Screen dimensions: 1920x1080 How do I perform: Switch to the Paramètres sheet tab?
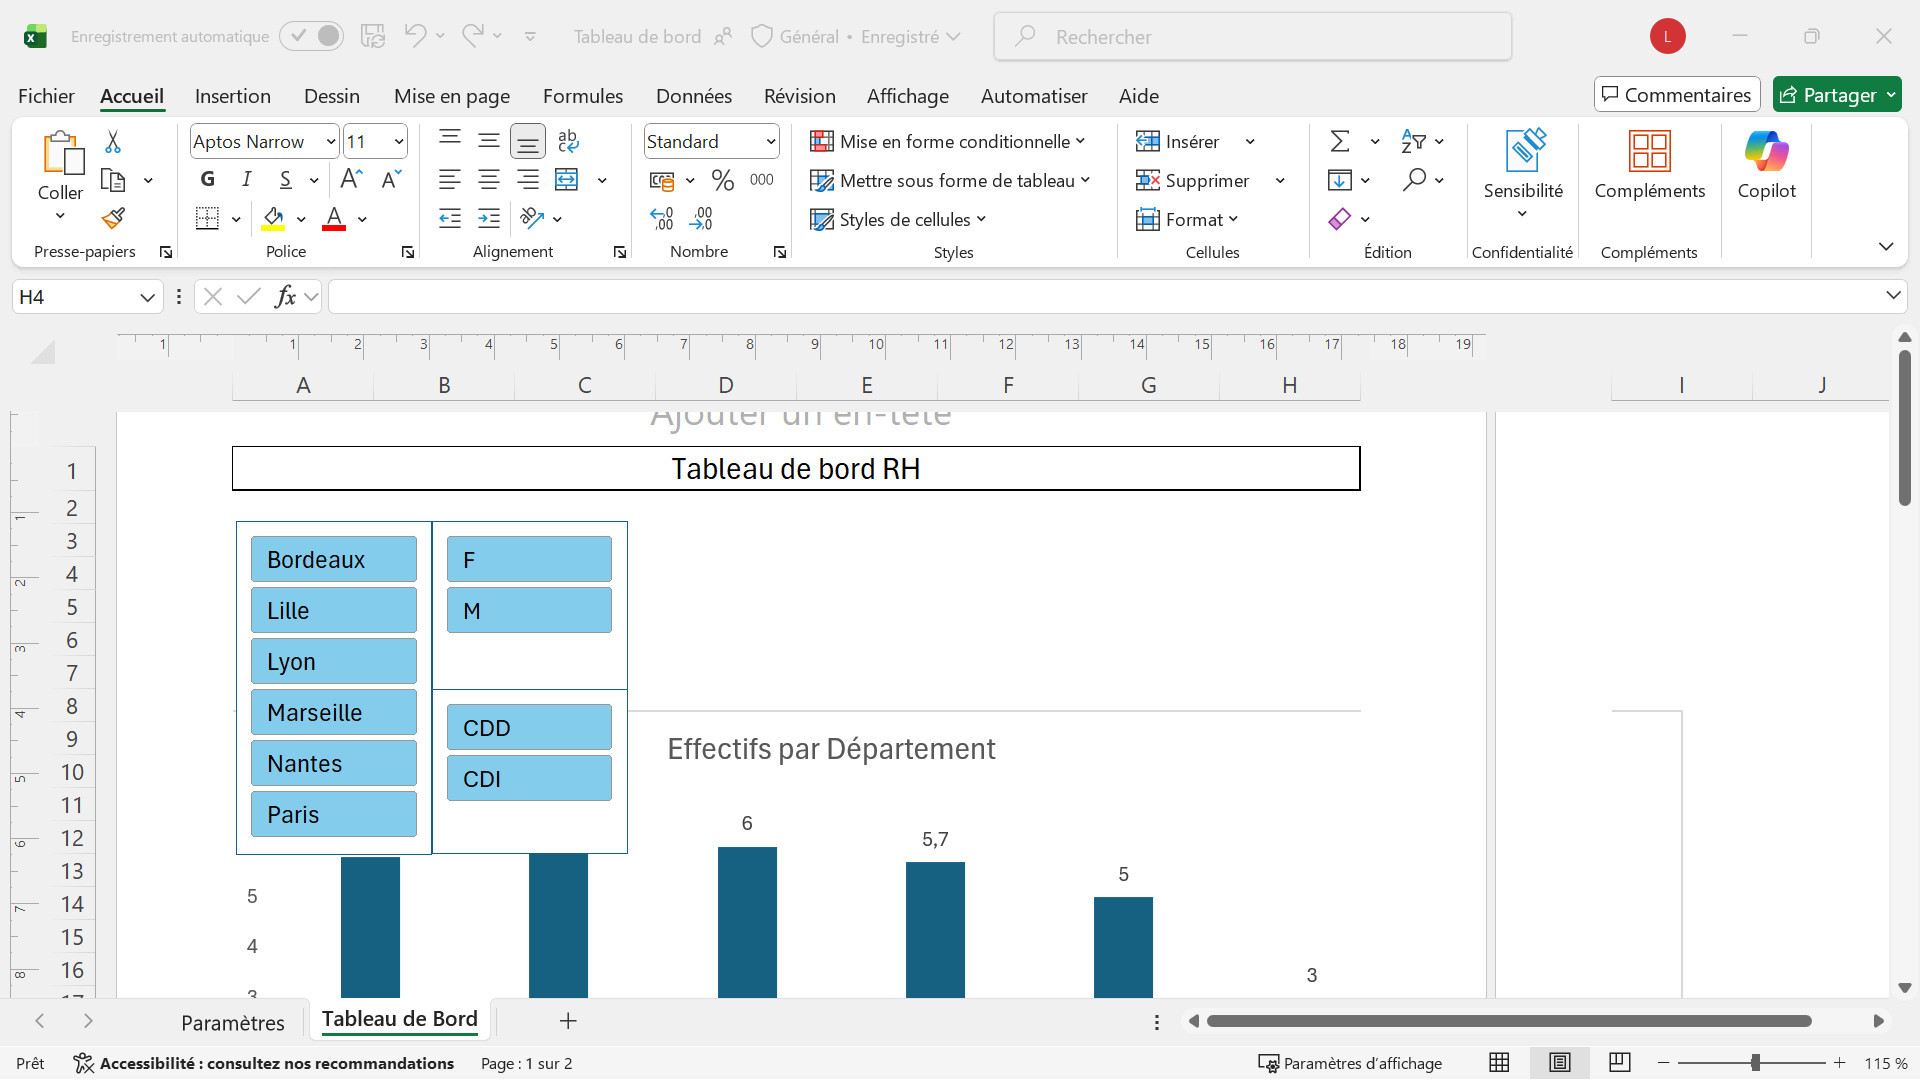tap(232, 1022)
